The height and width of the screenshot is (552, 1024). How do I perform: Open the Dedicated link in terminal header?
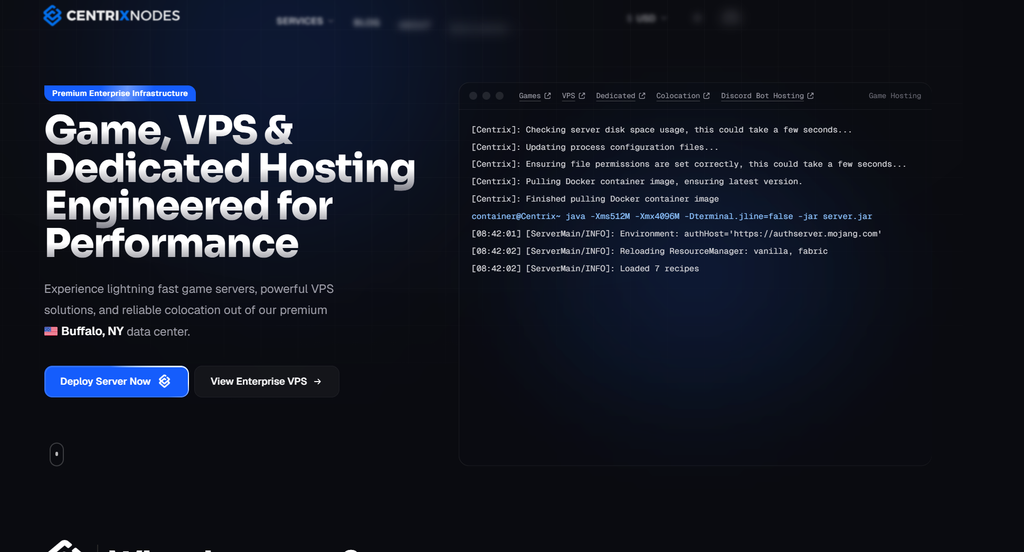point(615,96)
